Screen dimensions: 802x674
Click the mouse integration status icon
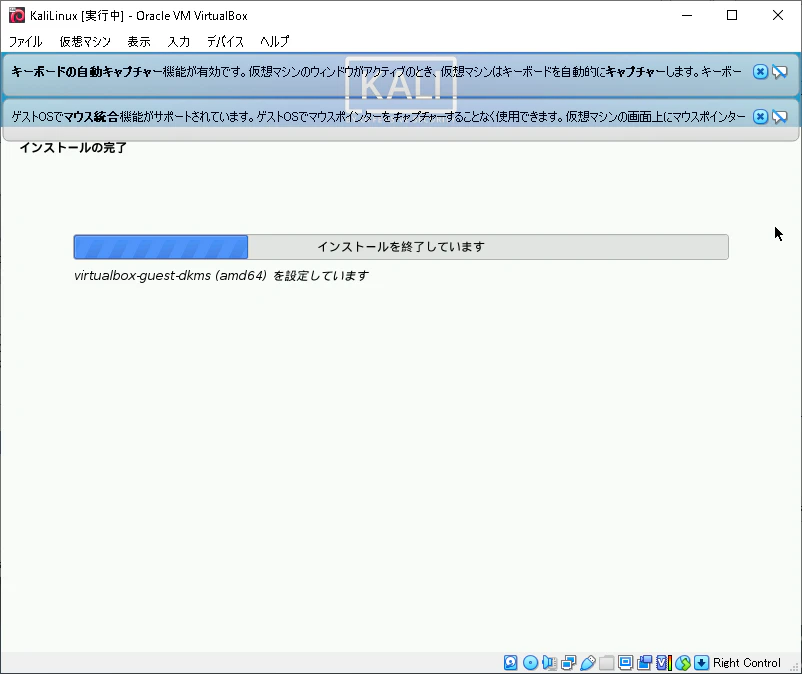tap(683, 663)
